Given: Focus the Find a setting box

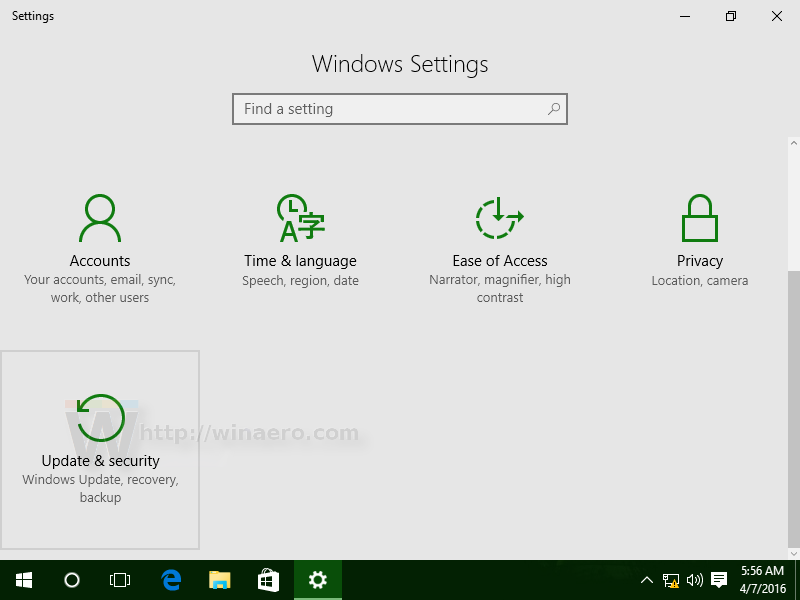Looking at the screenshot, I should pyautogui.click(x=399, y=109).
